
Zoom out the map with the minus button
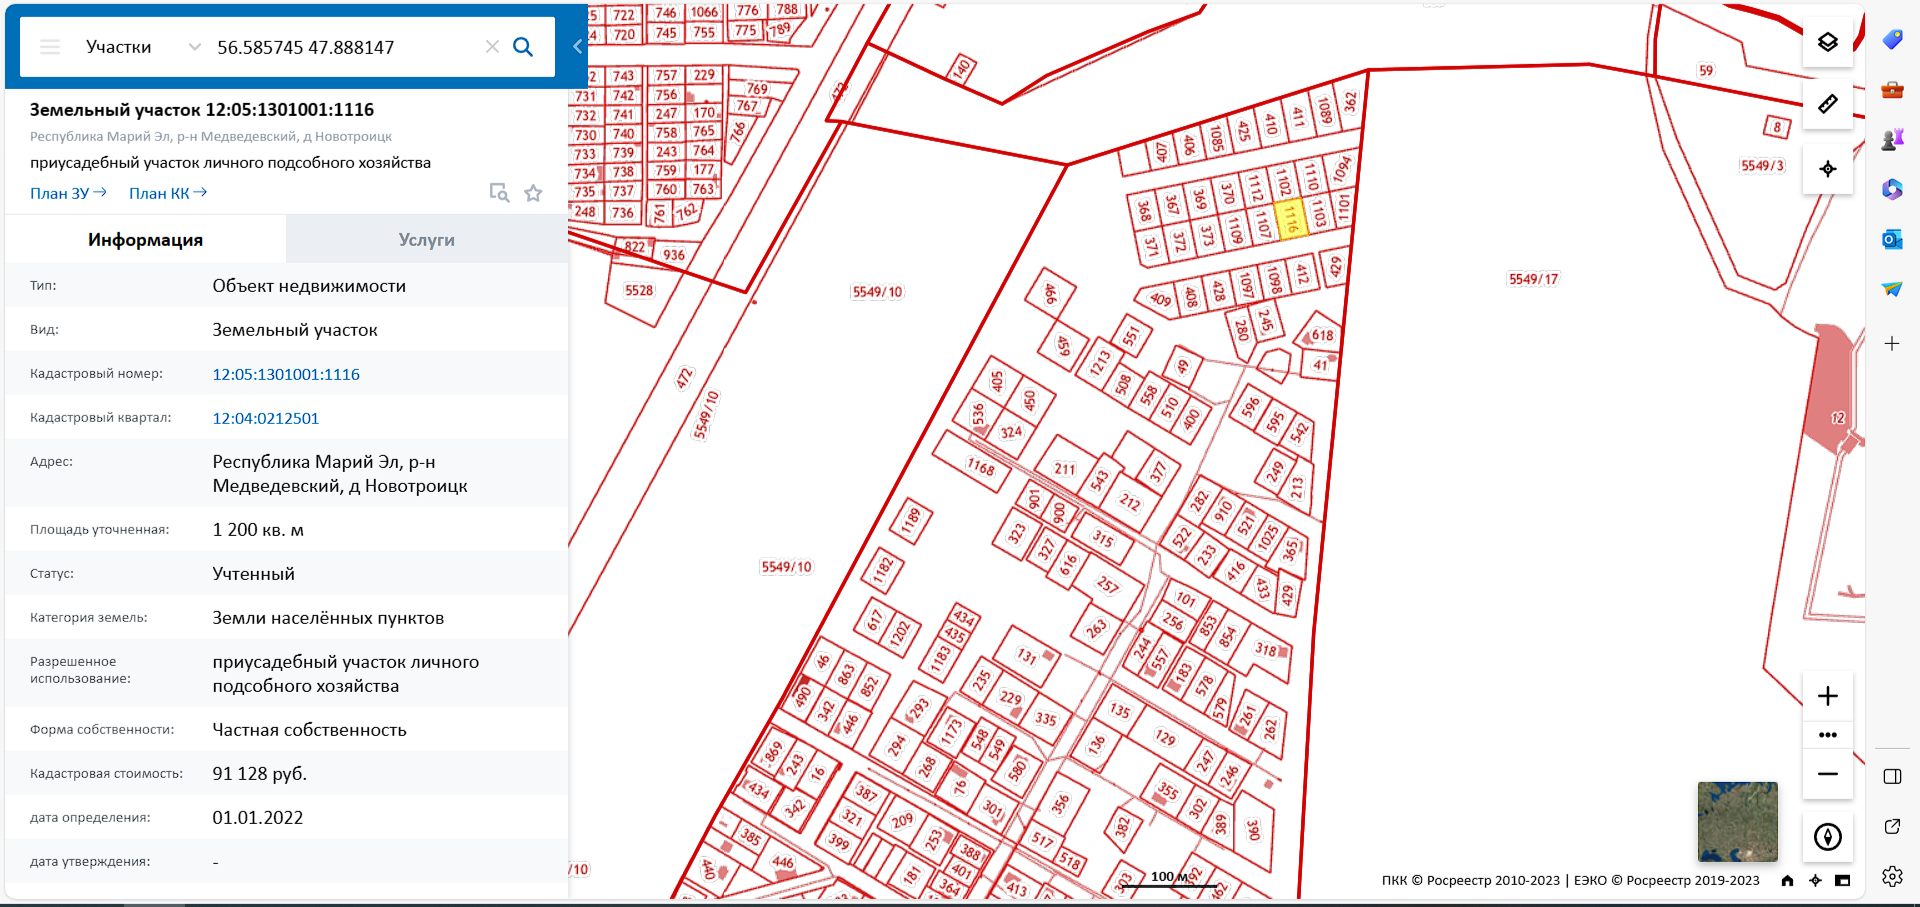point(1828,774)
